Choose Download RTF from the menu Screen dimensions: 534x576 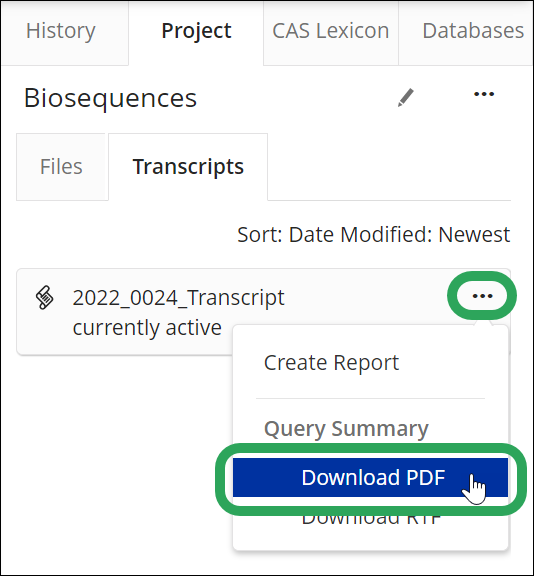pos(370,518)
